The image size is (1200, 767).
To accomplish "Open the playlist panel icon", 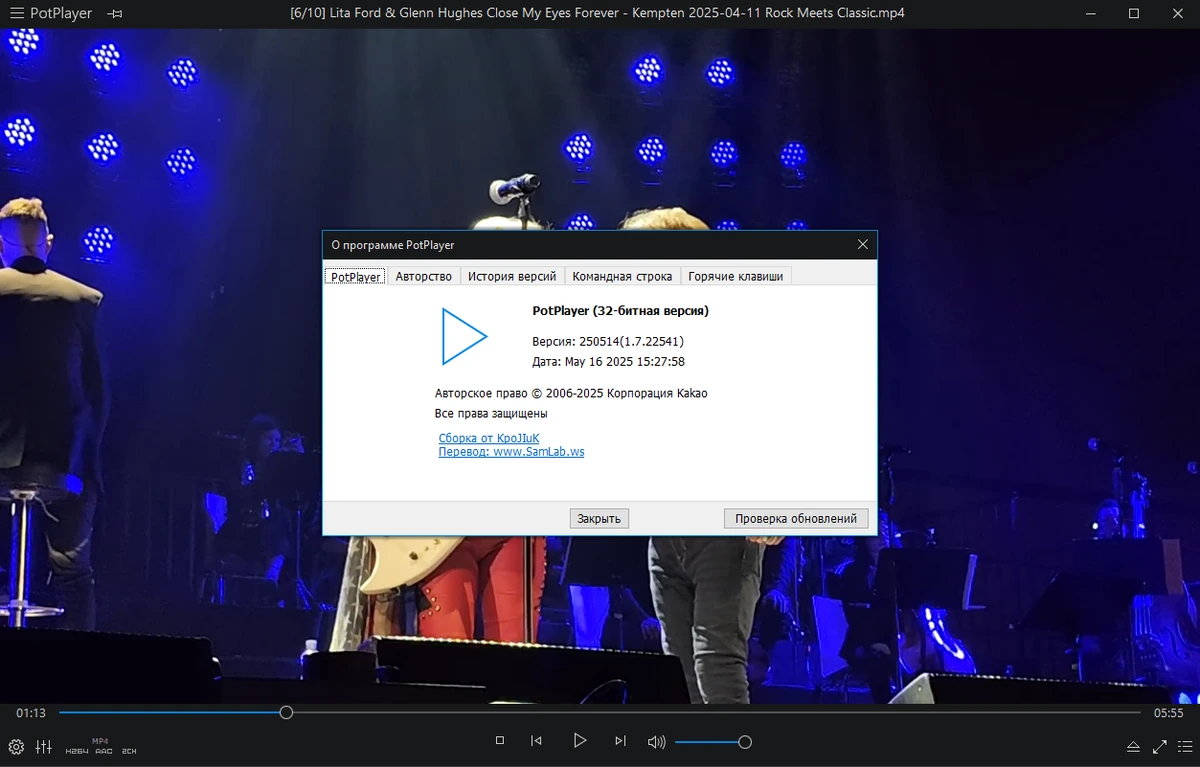I will click(x=1184, y=746).
